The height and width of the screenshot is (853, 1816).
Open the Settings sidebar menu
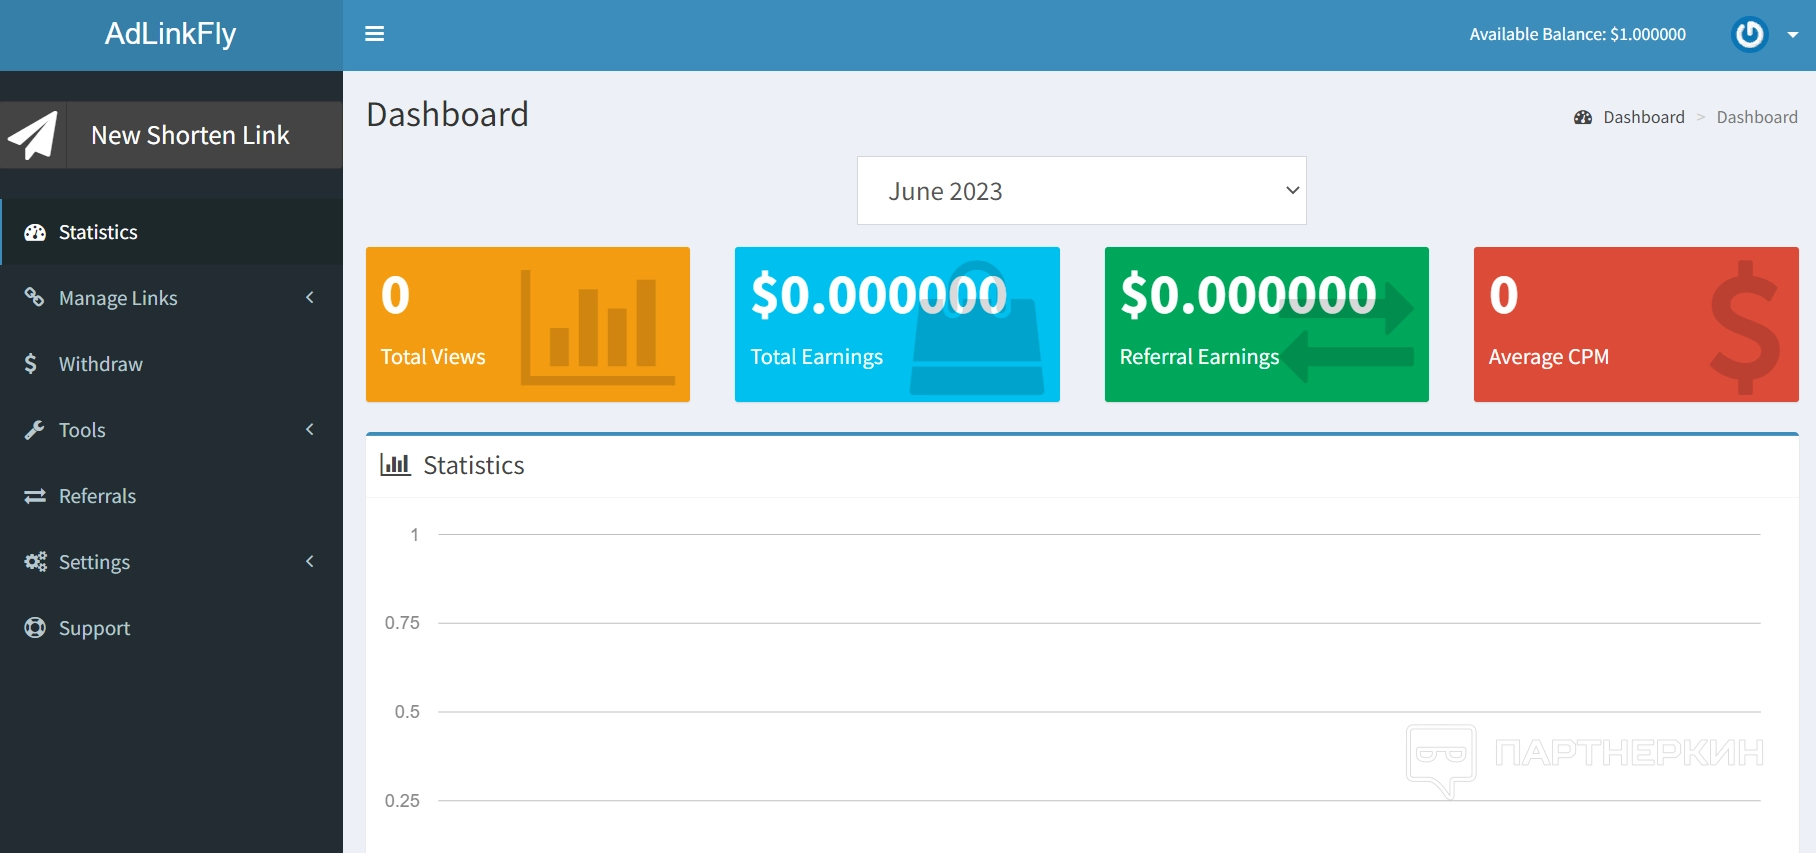(171, 562)
